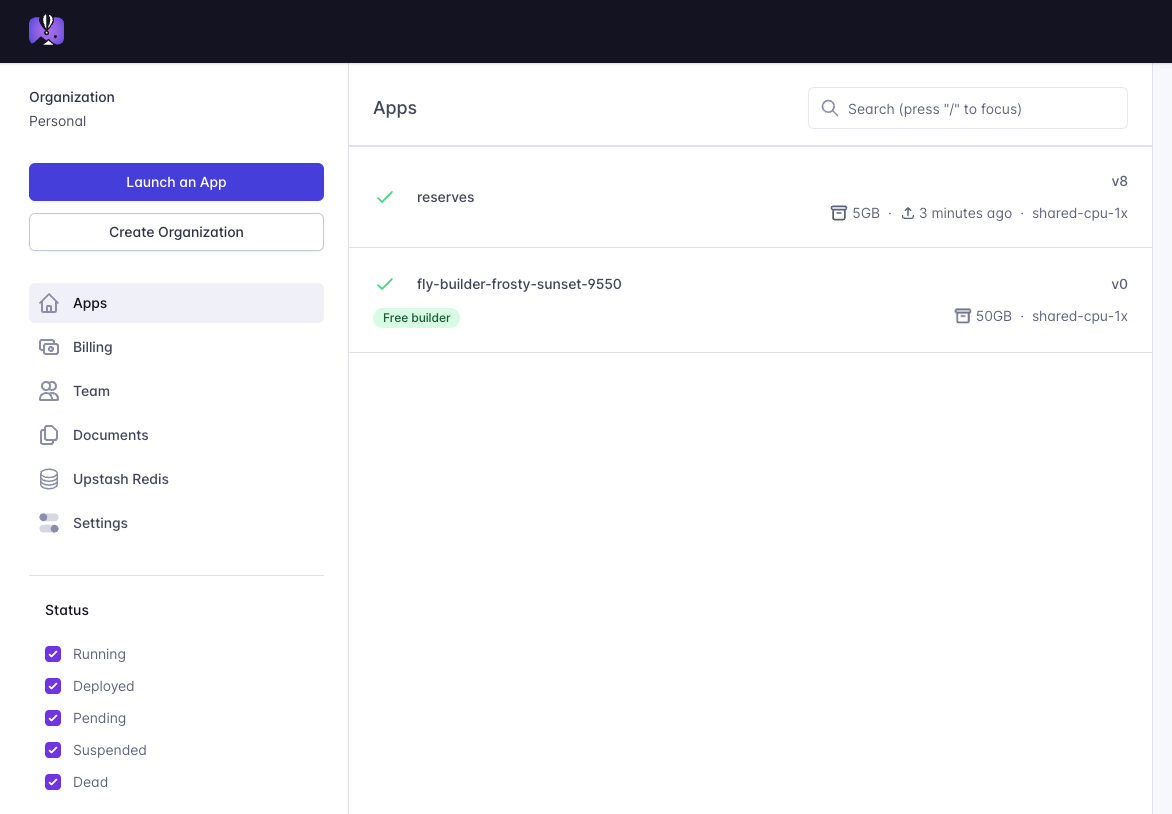The width and height of the screenshot is (1172, 814).
Task: Click the Team people icon
Action: pyautogui.click(x=49, y=390)
